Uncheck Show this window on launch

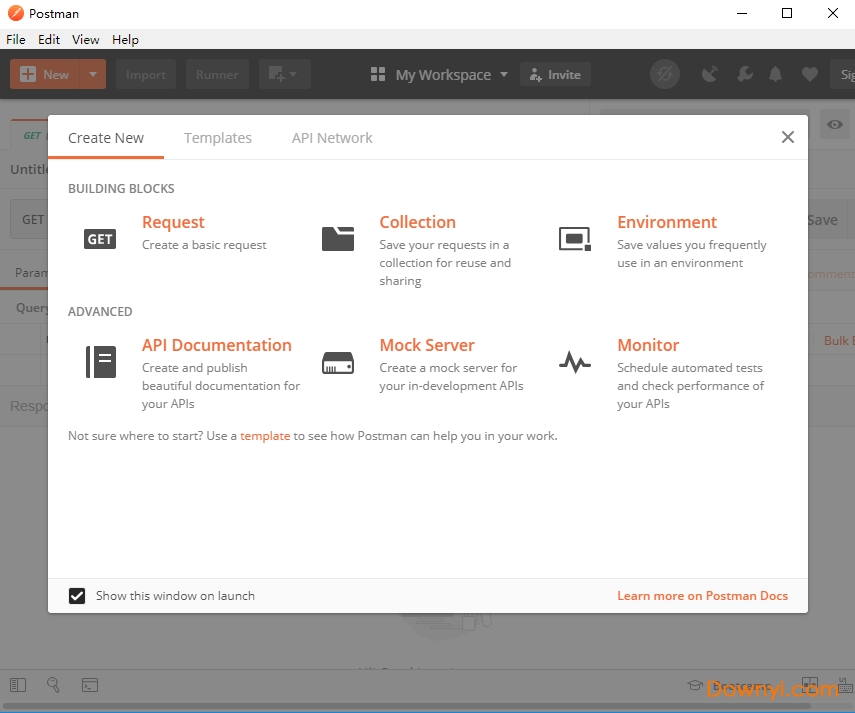coord(77,596)
